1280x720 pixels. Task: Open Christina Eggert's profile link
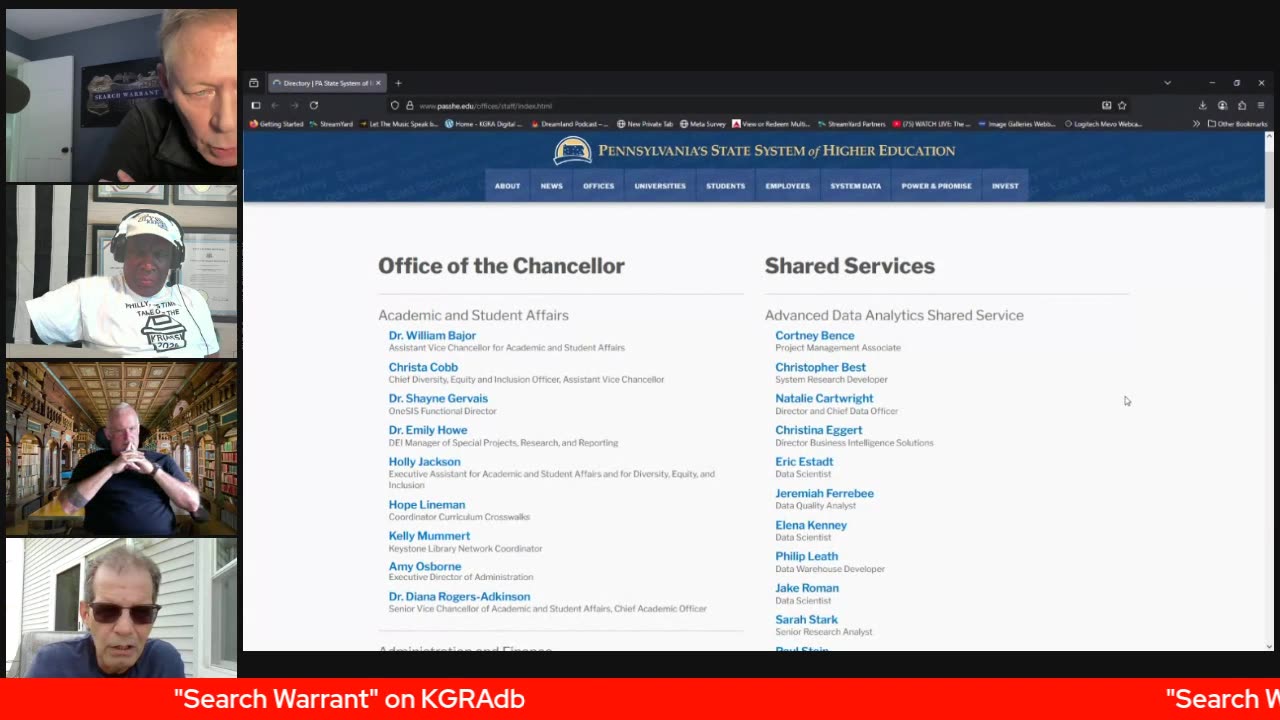click(818, 430)
